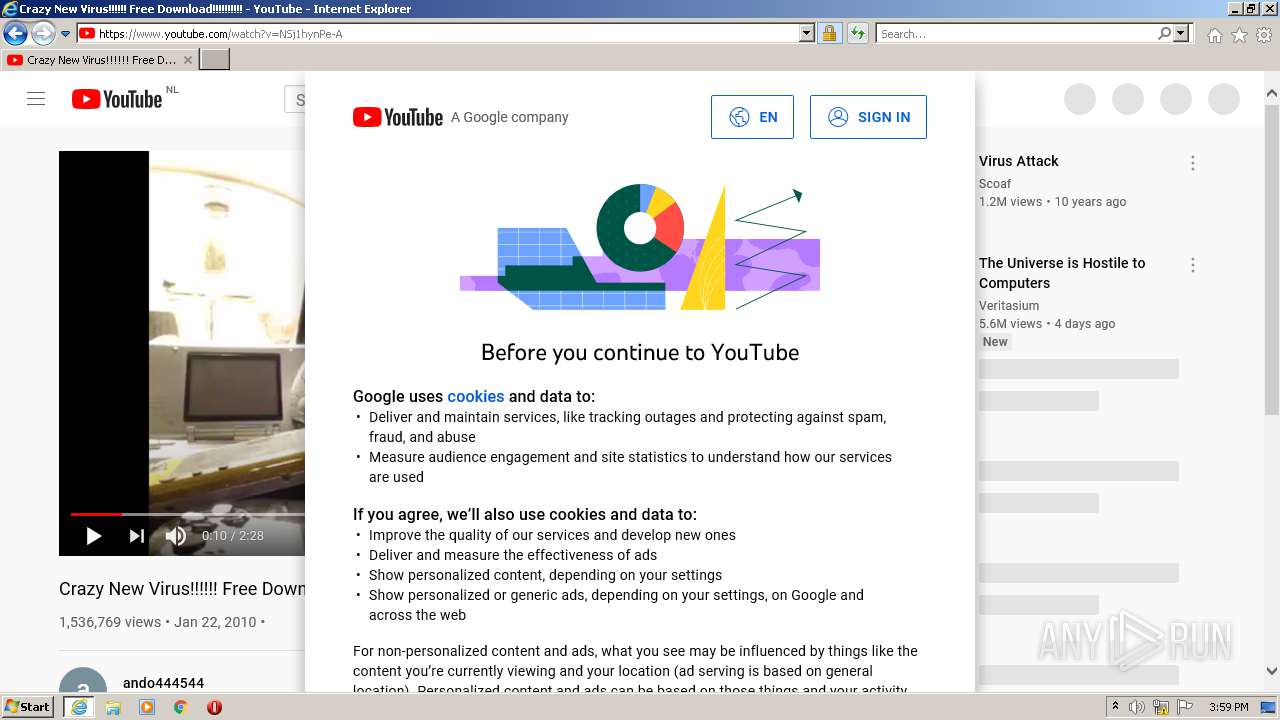The width and height of the screenshot is (1280, 720).
Task: Open options menu for 'The Universe is Hostile' video
Action: point(1192,265)
